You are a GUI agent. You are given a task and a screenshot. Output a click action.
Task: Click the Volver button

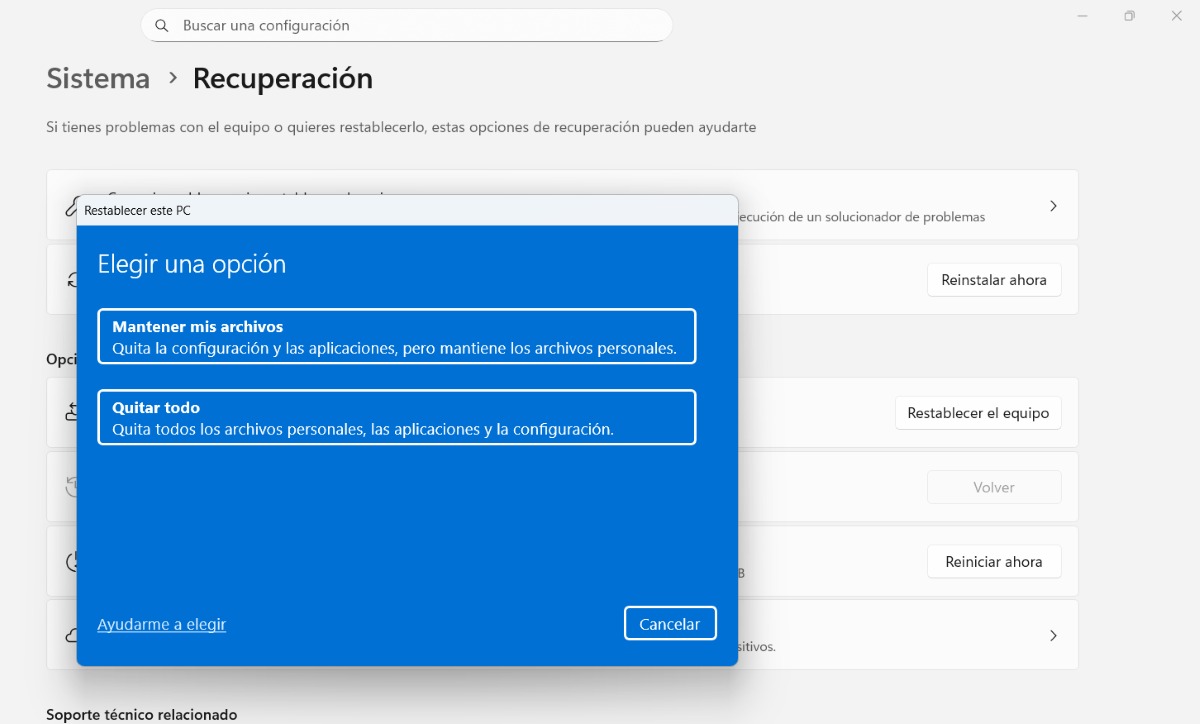pyautogui.click(x=993, y=486)
